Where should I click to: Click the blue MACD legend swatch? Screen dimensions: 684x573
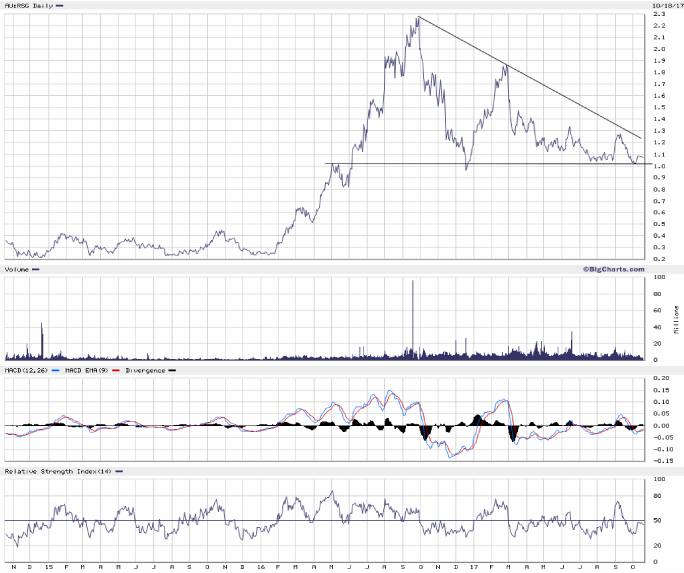tap(54, 370)
